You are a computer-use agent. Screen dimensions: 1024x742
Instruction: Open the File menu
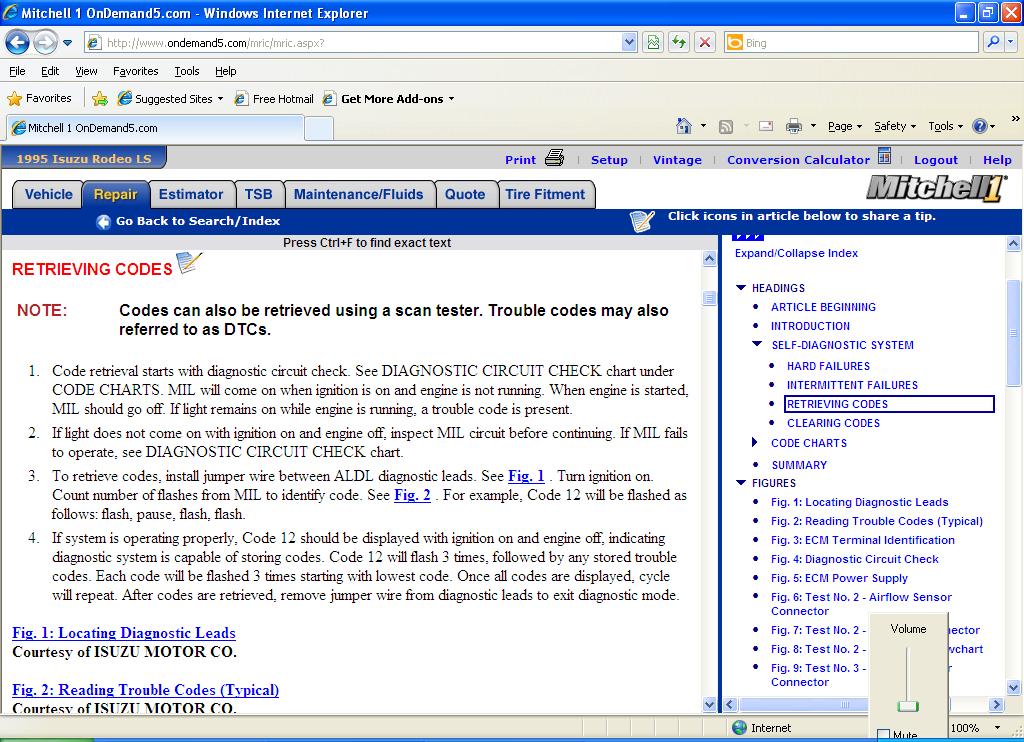coord(17,71)
